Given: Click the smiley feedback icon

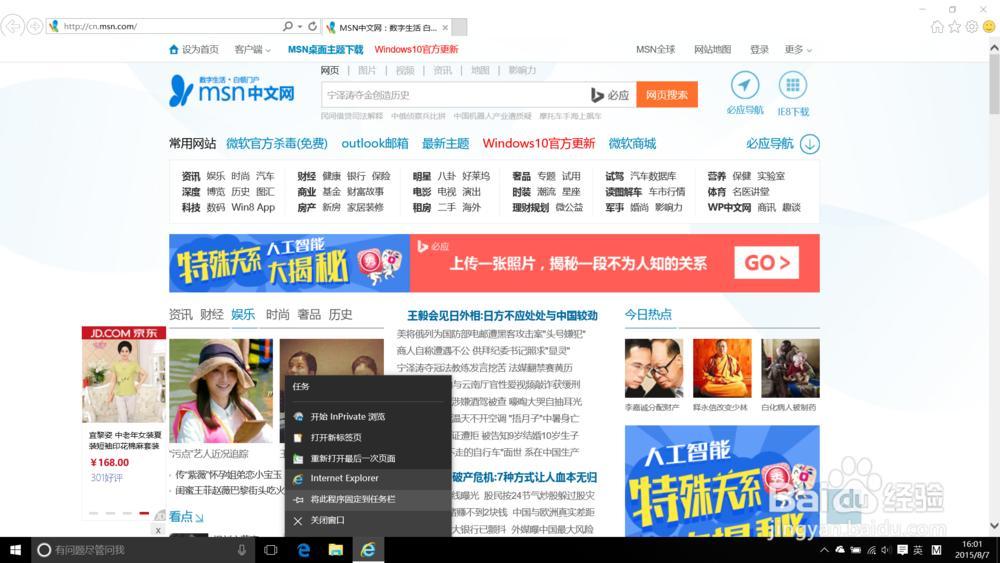Looking at the screenshot, I should coord(989,27).
